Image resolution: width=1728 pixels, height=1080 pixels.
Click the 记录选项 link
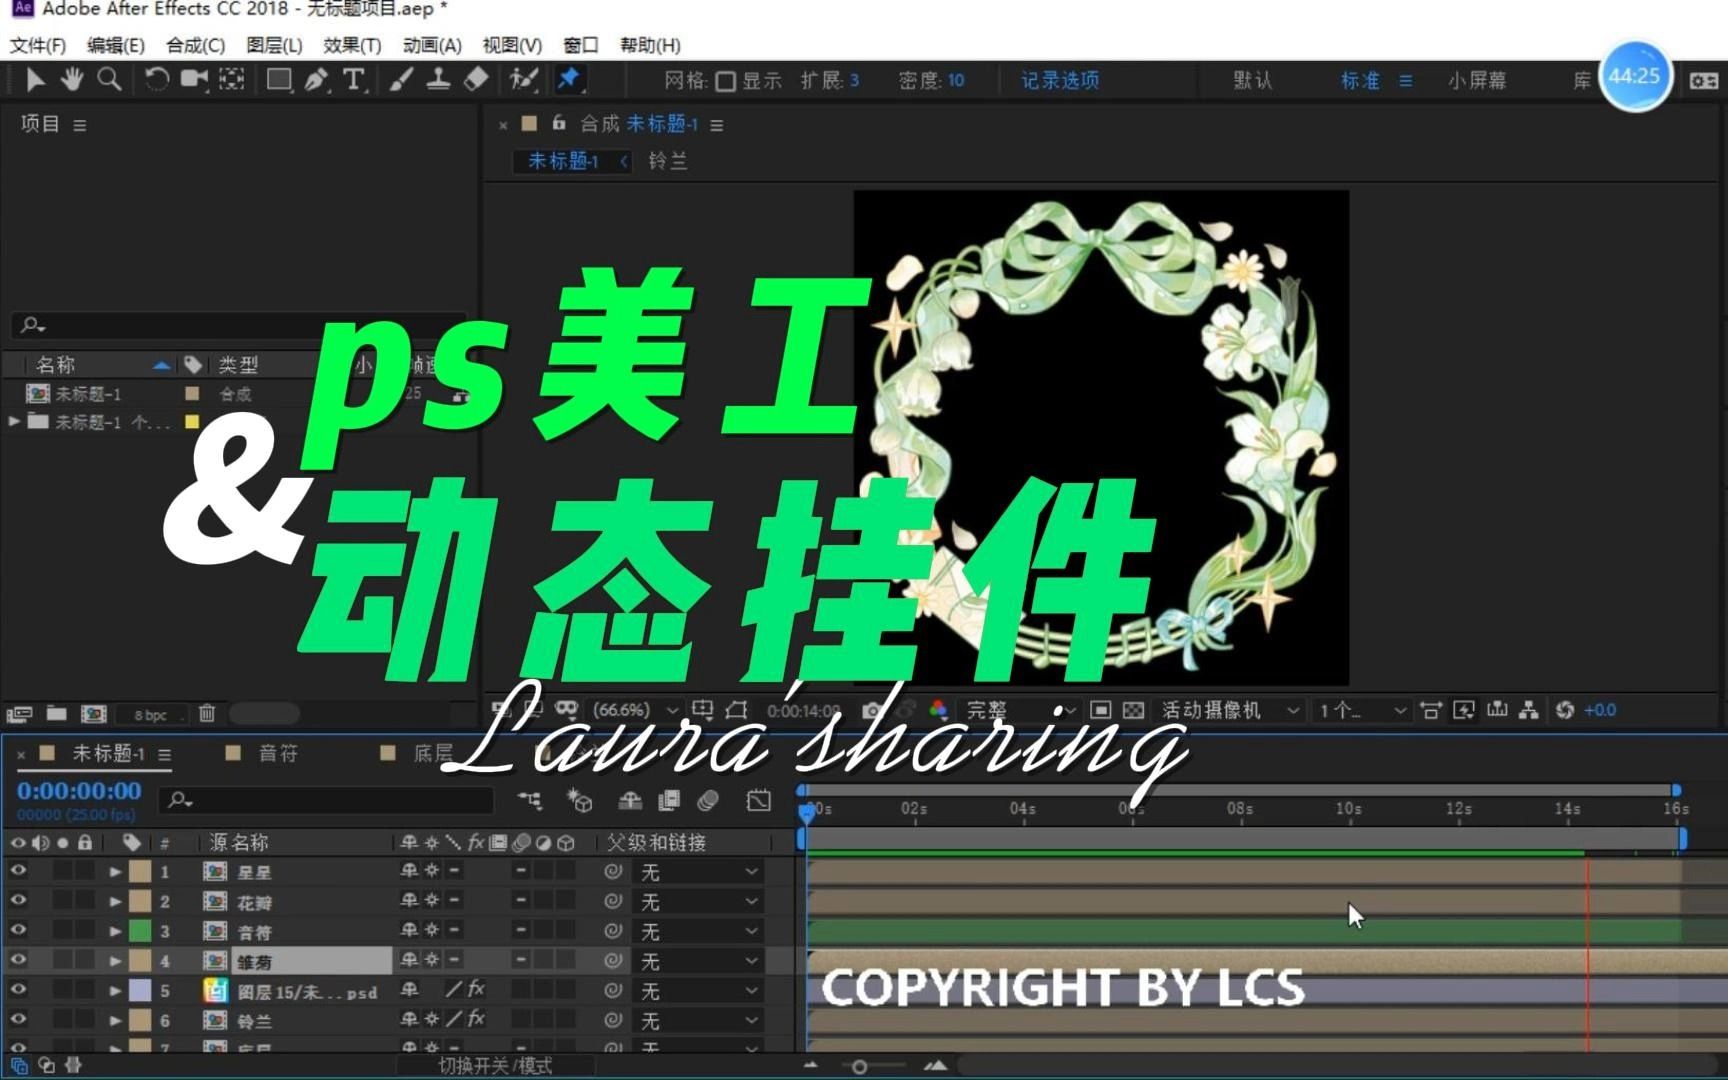tap(1060, 81)
